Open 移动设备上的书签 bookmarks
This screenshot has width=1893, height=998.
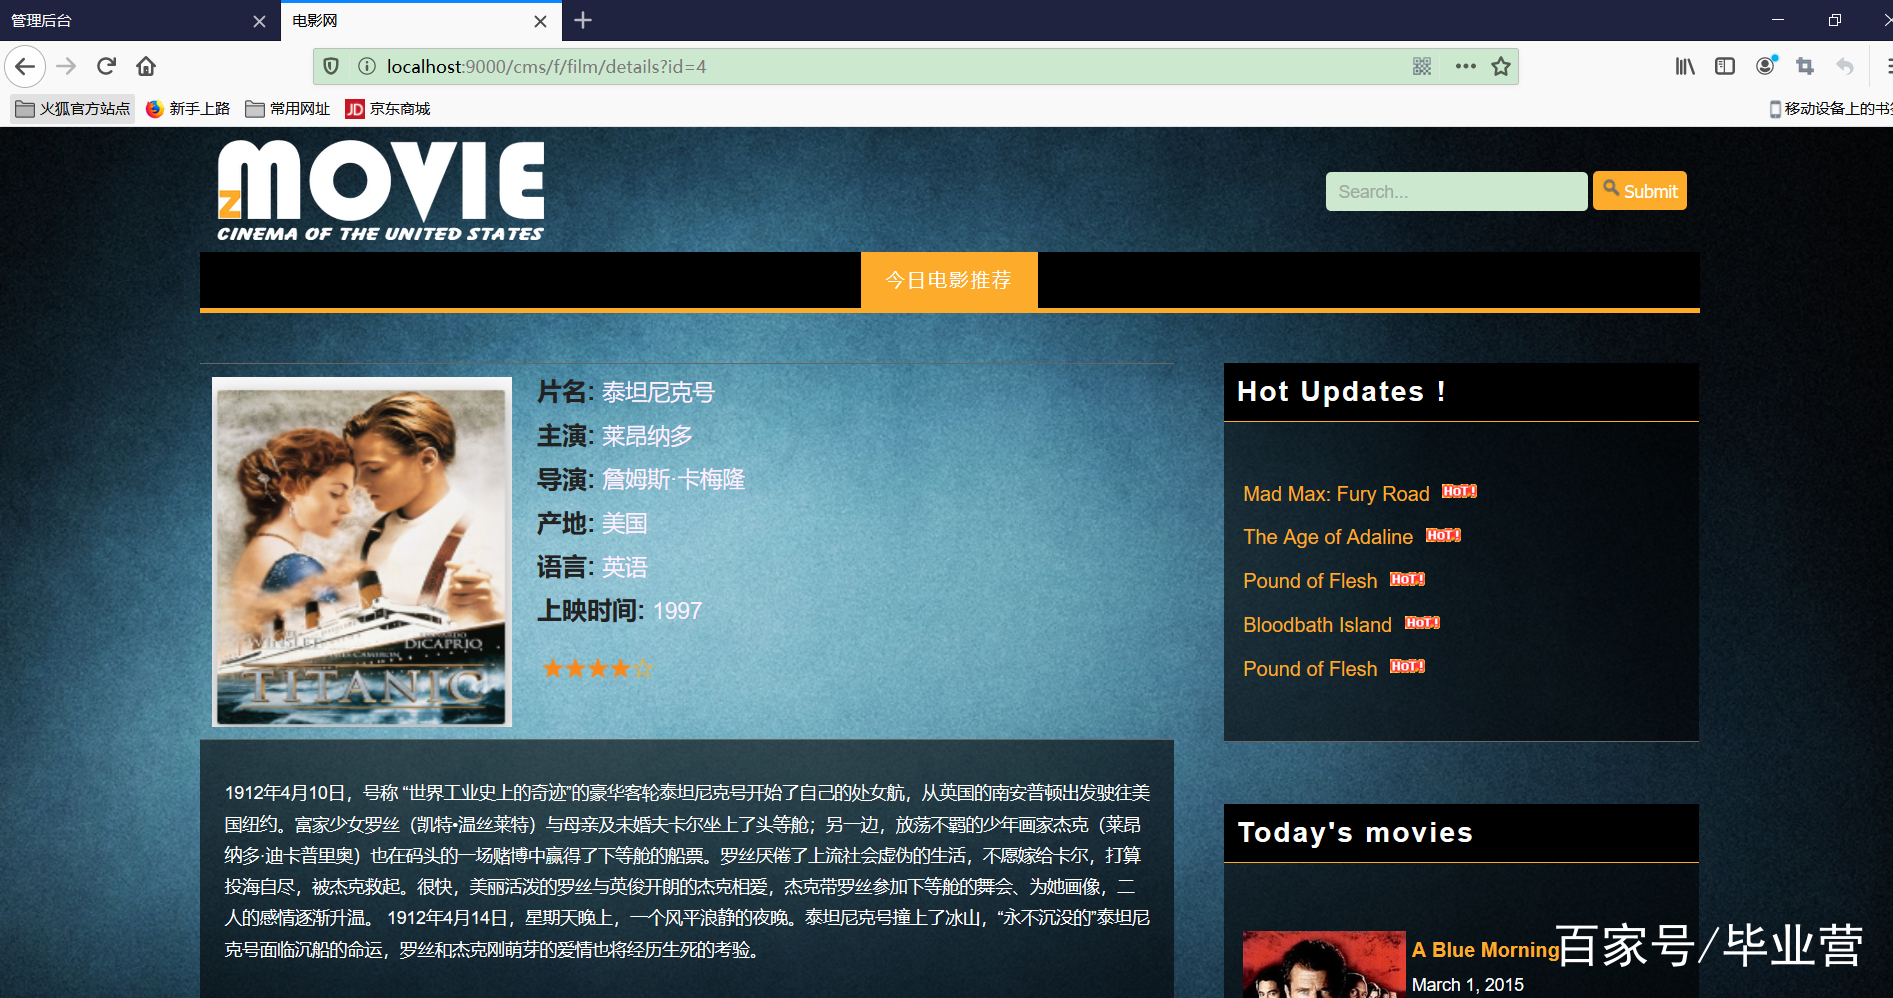1830,109
